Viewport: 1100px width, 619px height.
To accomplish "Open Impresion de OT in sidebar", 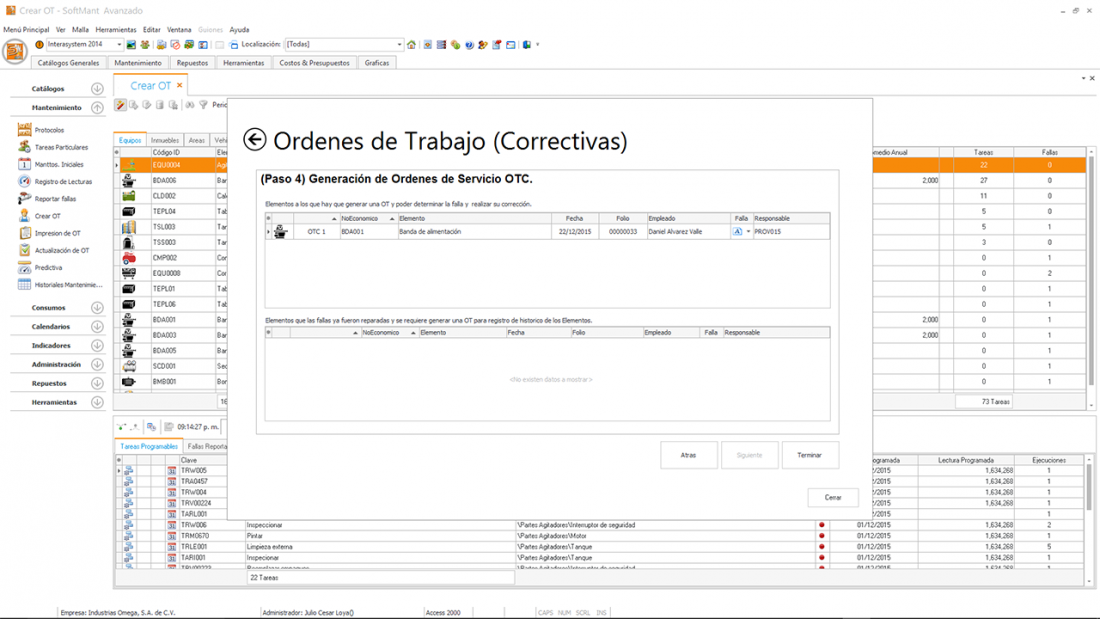I will pyautogui.click(x=57, y=233).
